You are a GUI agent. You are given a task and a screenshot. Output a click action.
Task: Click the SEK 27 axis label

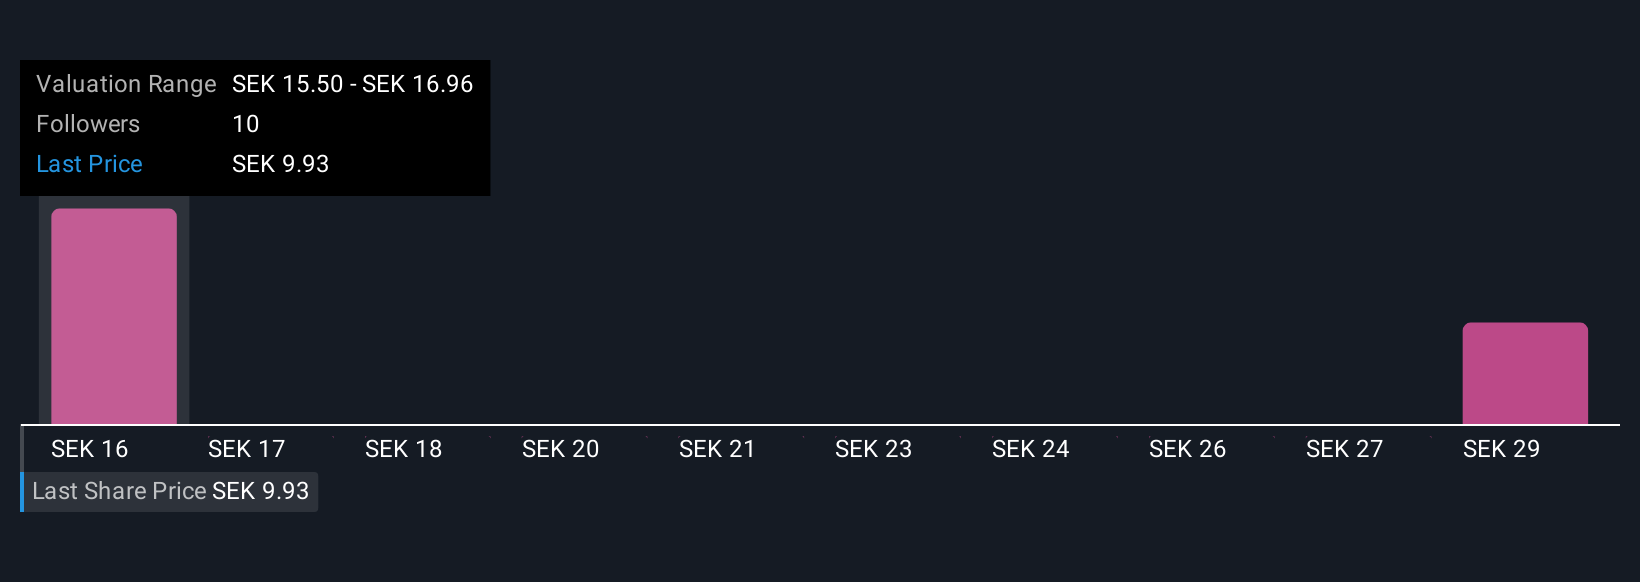pyautogui.click(x=1344, y=449)
